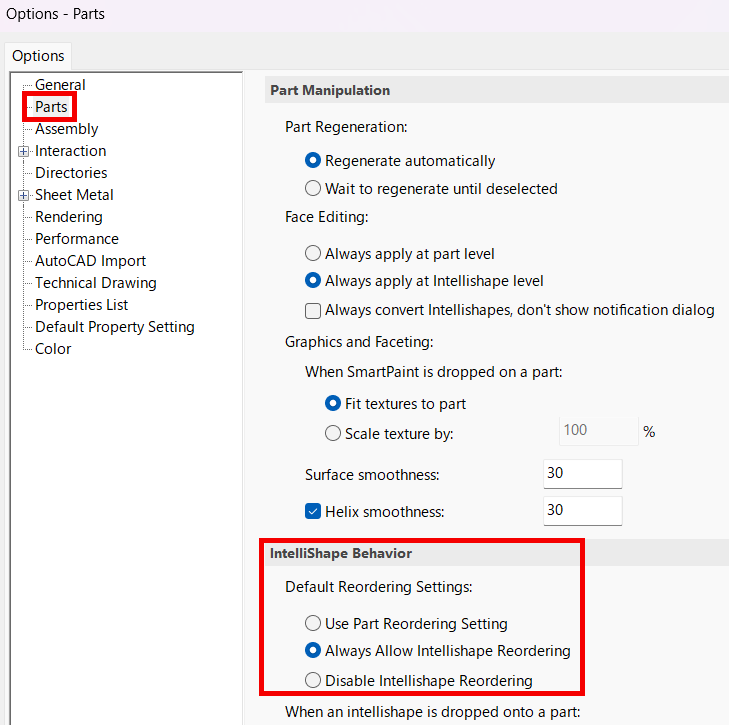
Task: Toggle the Helix smoothness checkbox
Action: 313,512
